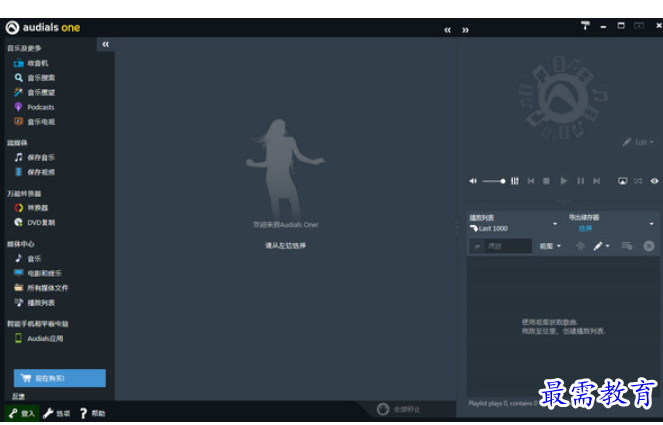This screenshot has width=663, height=425.
Task: Click the dotted panel splitter handle
Action: (457, 227)
